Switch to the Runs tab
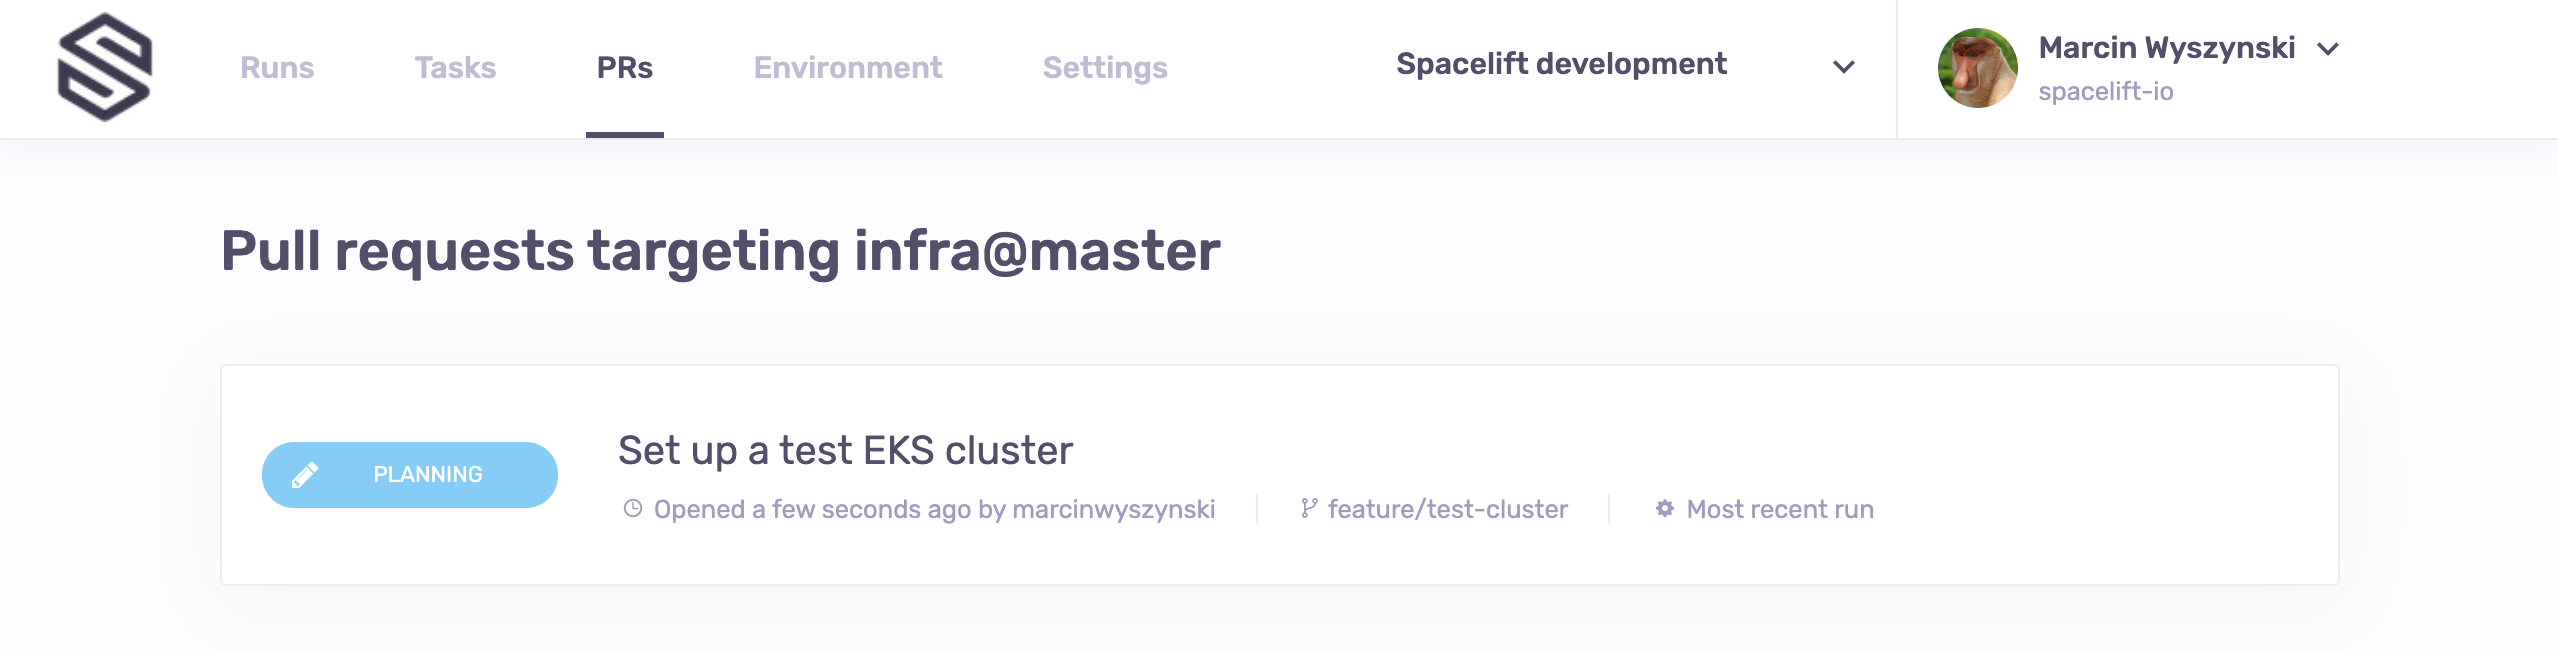The image size is (2558, 650). click(277, 68)
